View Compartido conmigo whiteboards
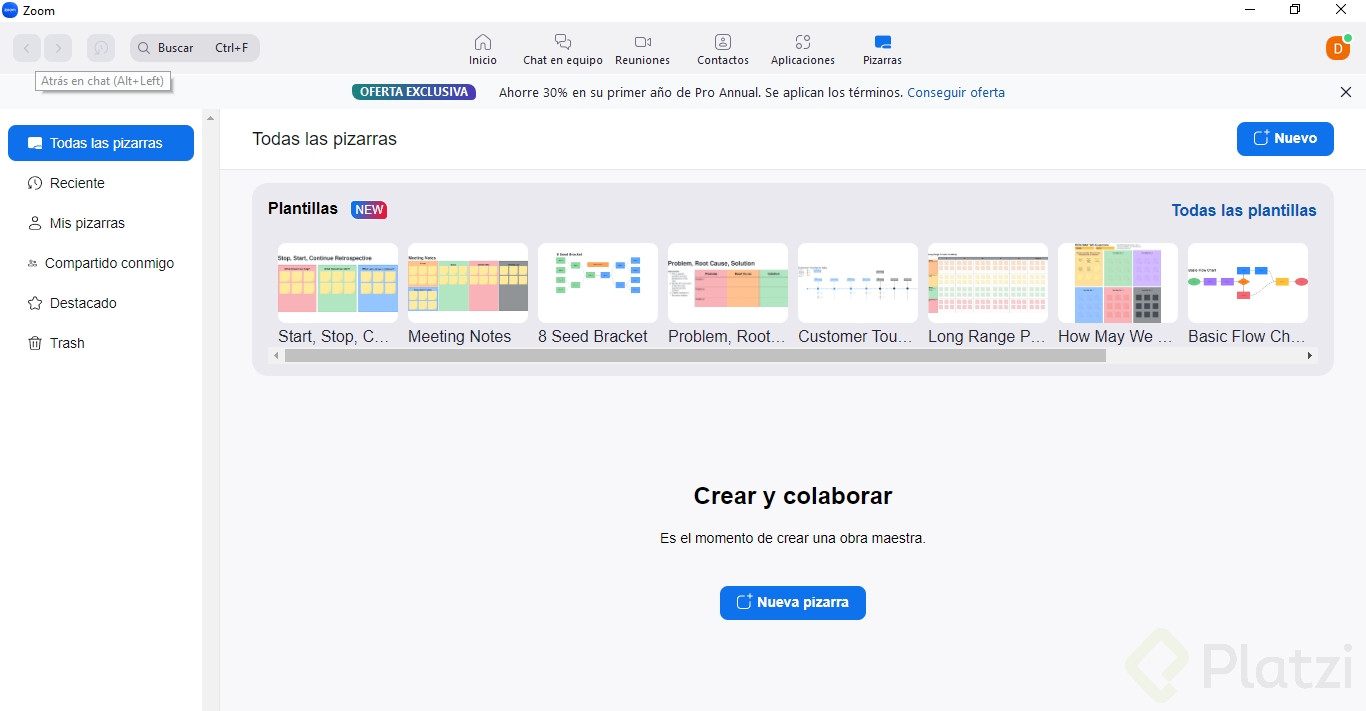This screenshot has height=711, width=1366. click(101, 263)
